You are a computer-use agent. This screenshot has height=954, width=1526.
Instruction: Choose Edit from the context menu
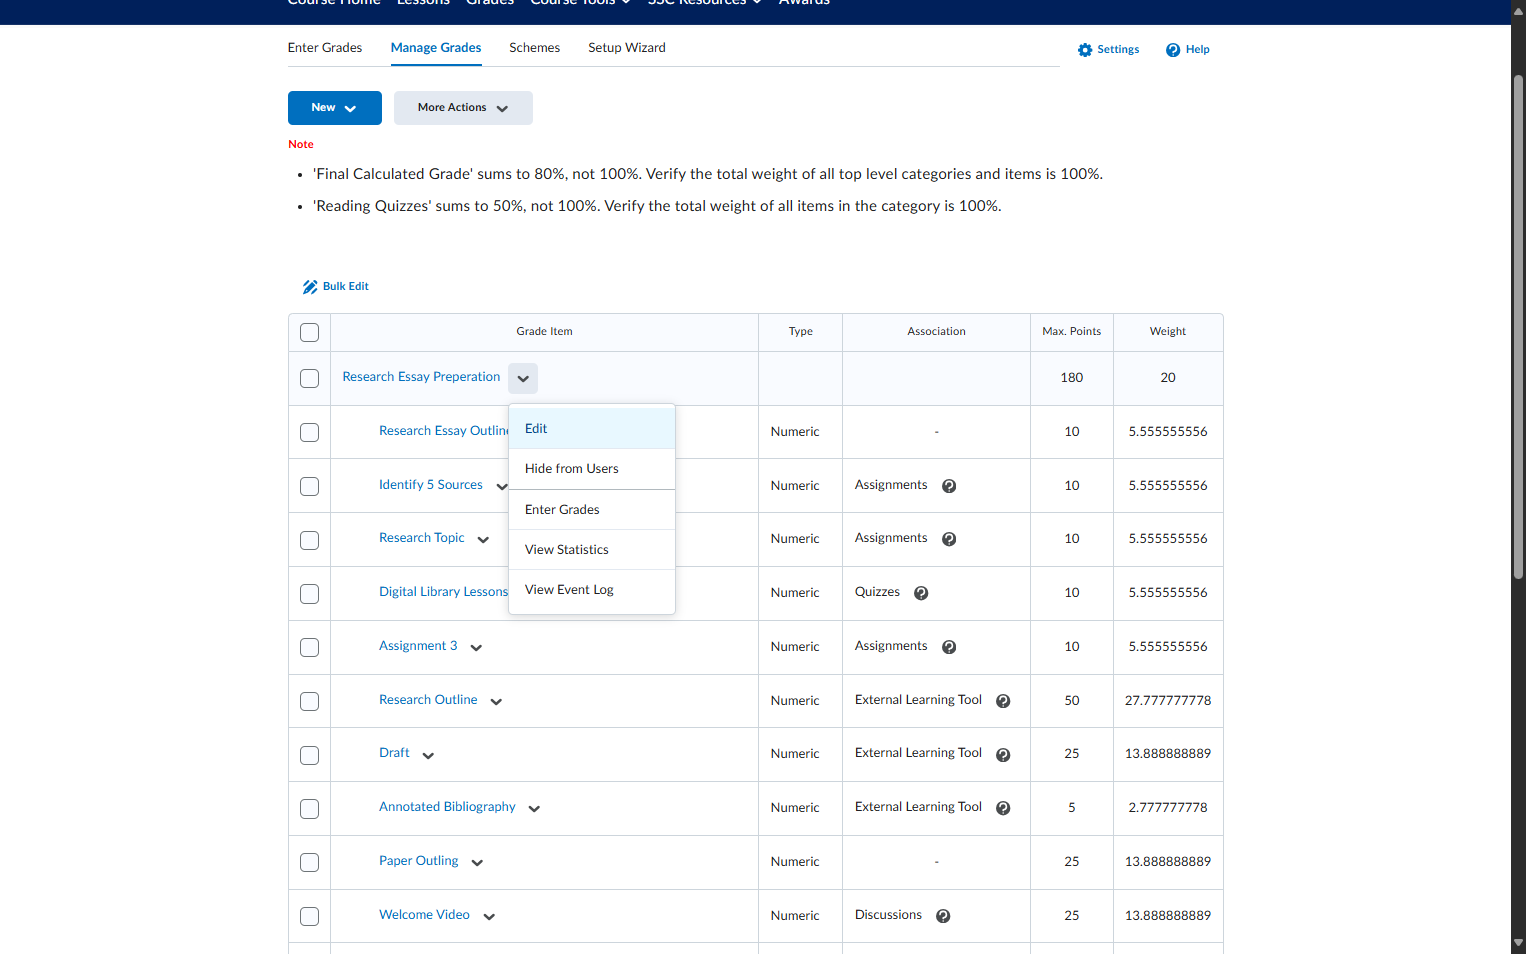coord(592,429)
